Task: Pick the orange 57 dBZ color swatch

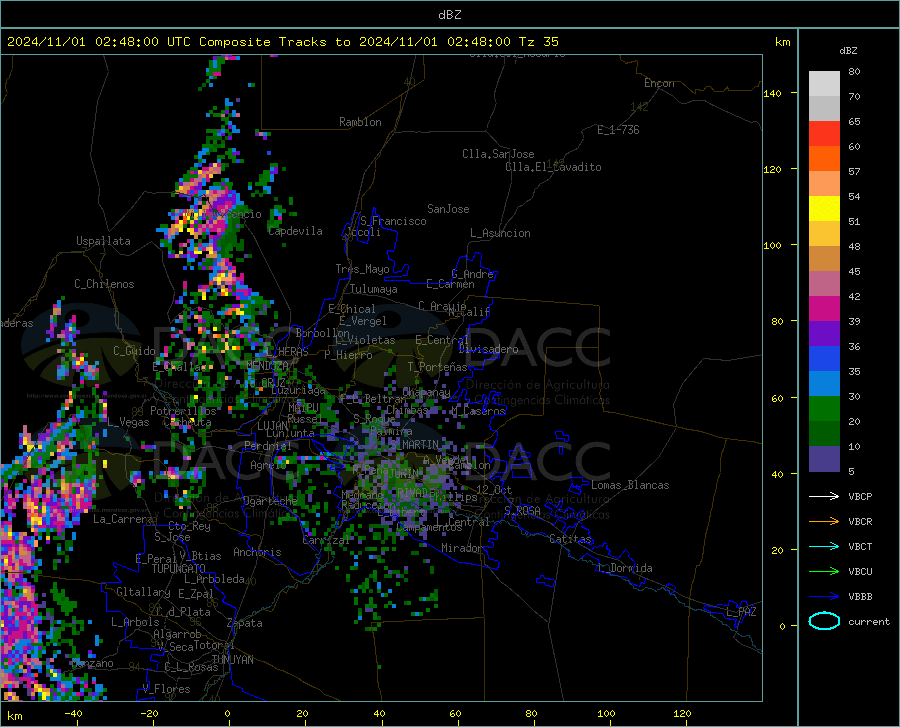Action: pyautogui.click(x=824, y=159)
